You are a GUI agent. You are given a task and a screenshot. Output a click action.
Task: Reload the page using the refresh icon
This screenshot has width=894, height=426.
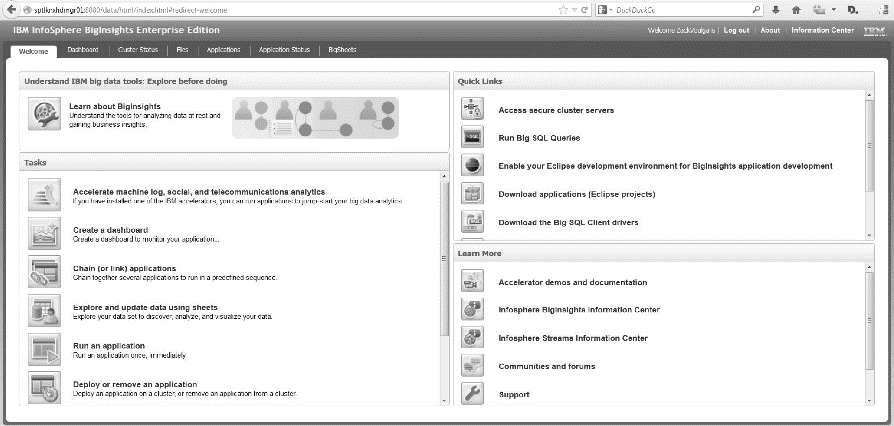pos(585,10)
